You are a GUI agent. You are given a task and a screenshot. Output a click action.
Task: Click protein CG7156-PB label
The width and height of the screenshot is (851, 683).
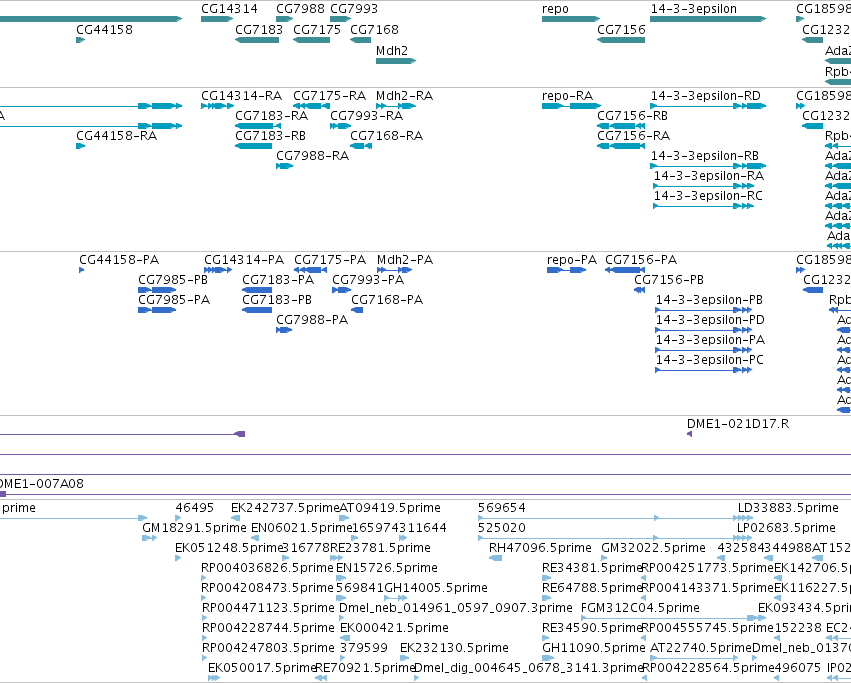tap(669, 280)
